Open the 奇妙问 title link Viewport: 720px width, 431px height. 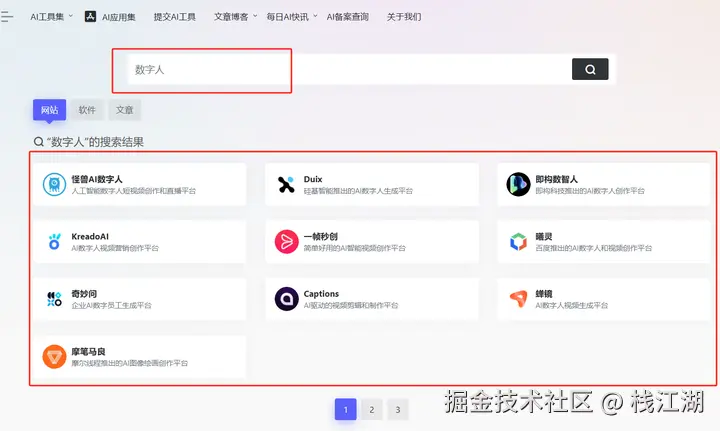click(x=84, y=294)
